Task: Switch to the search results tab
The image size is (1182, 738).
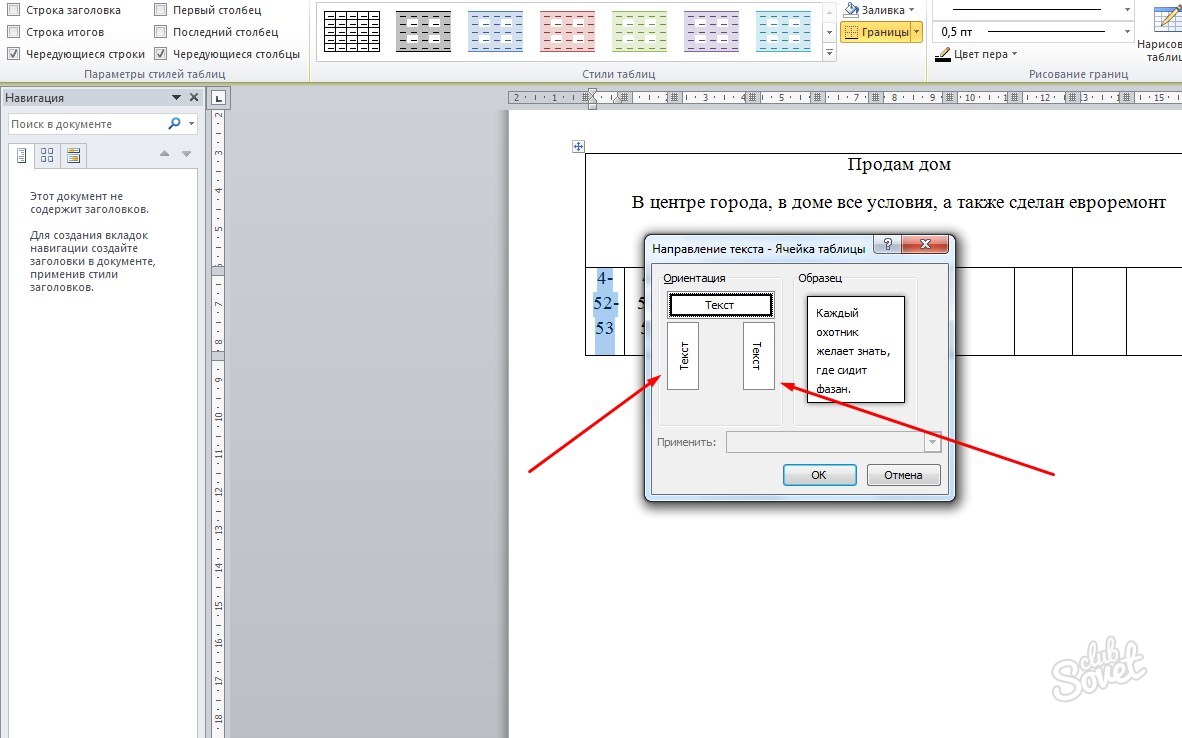Action: coord(73,155)
